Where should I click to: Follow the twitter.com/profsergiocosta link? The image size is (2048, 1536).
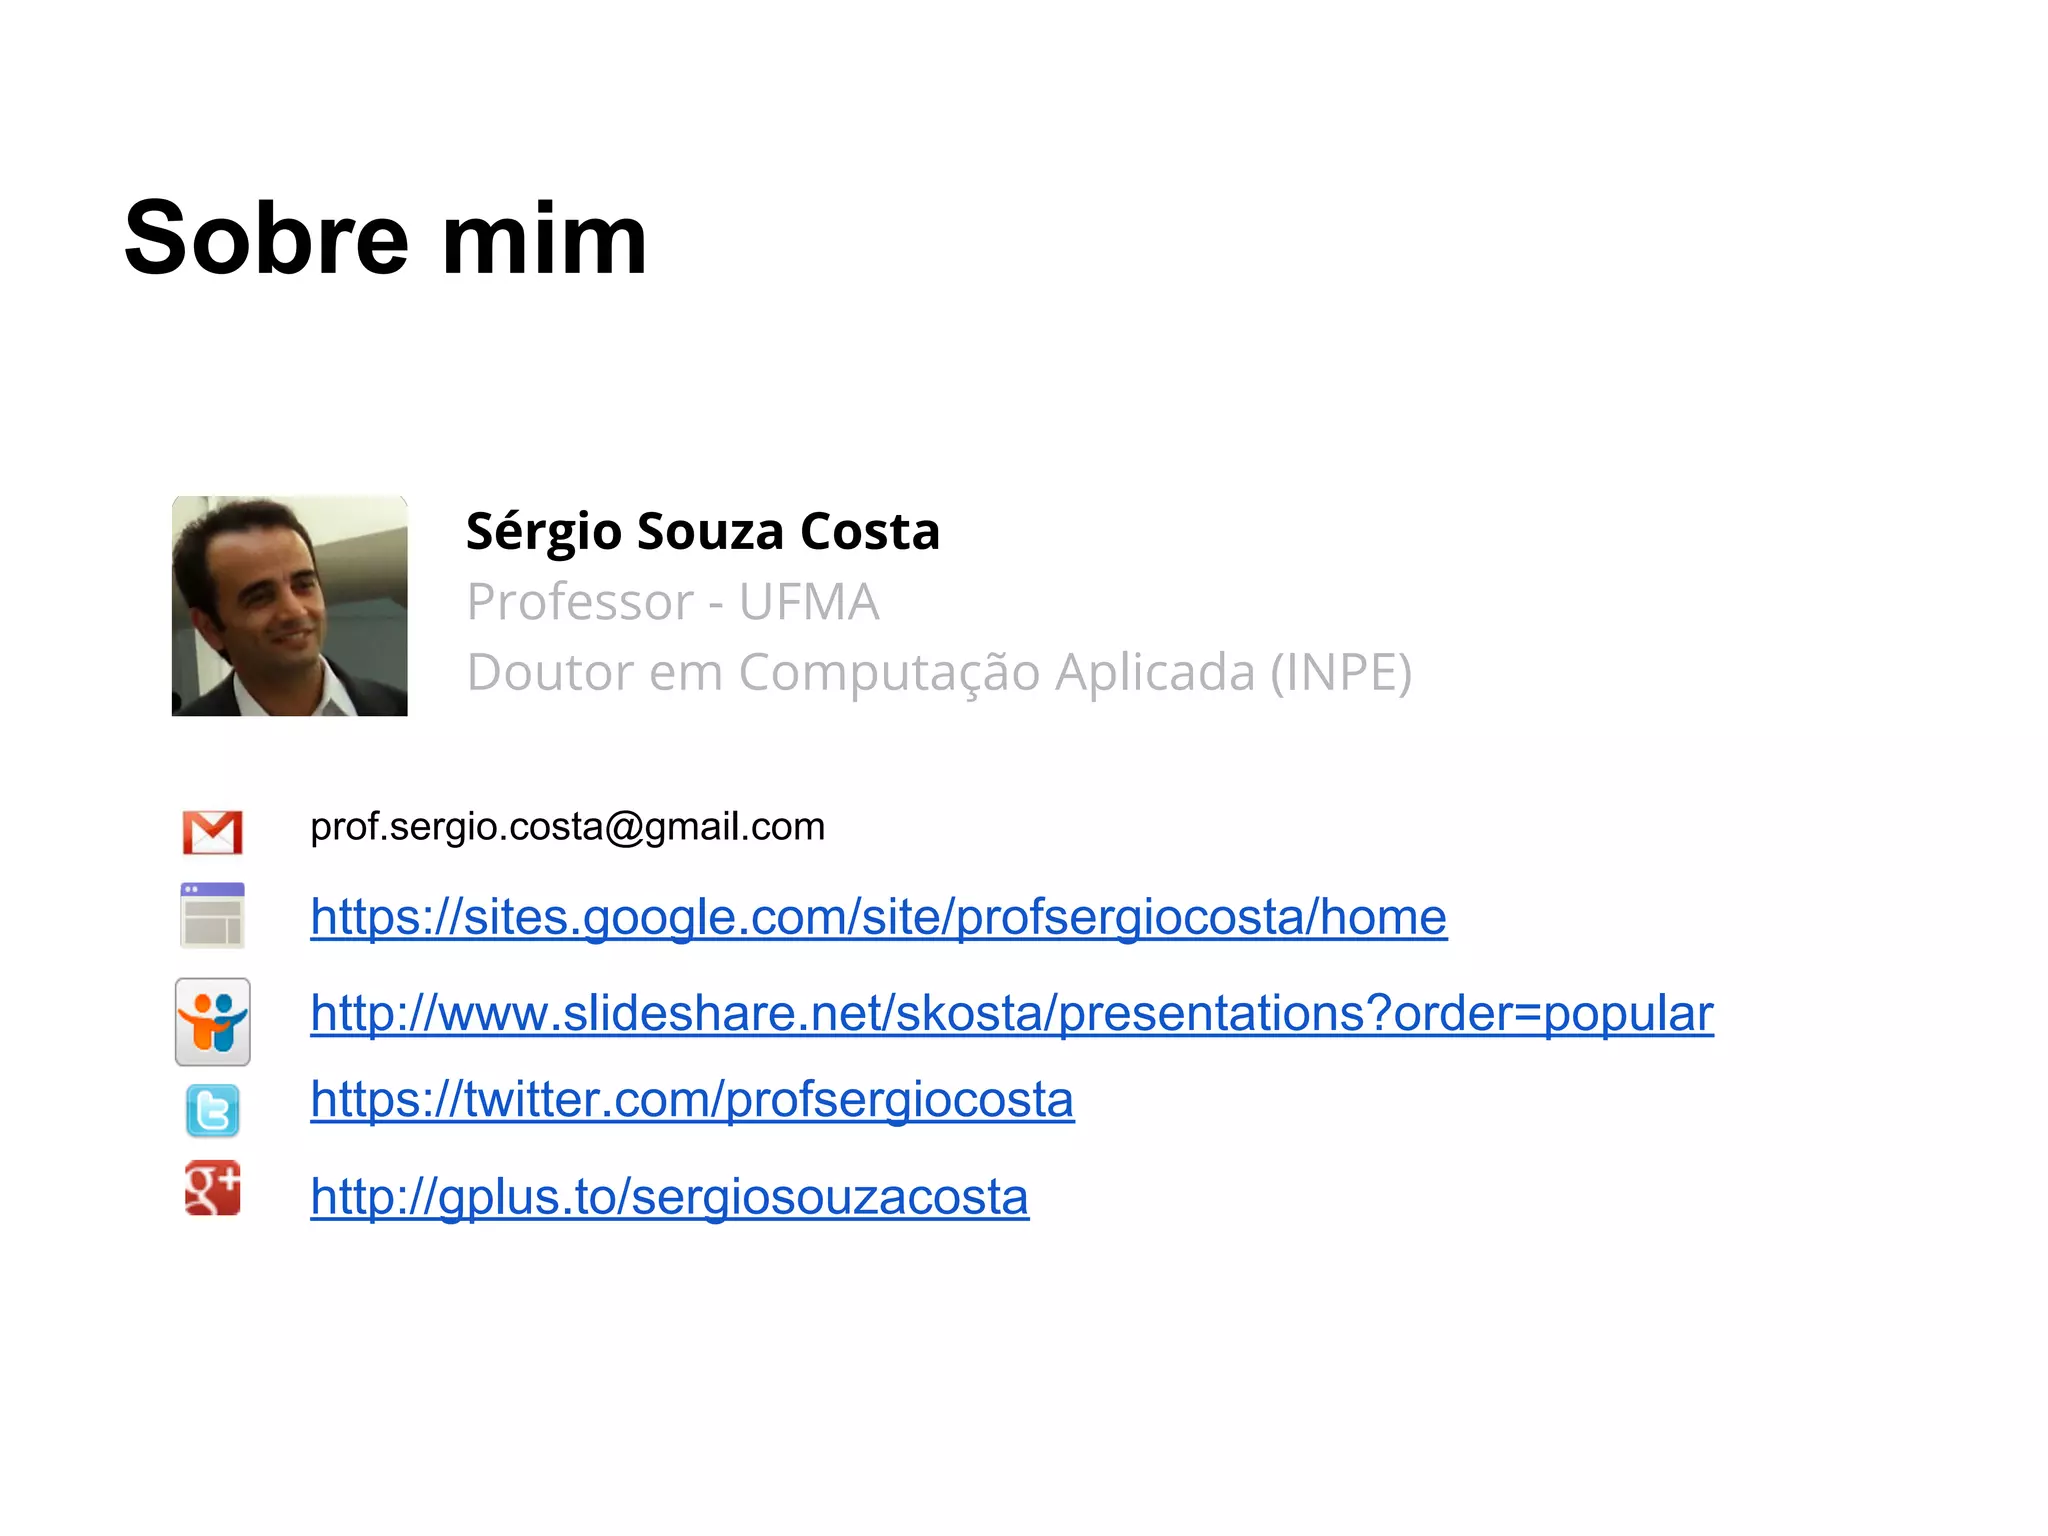click(x=692, y=1100)
